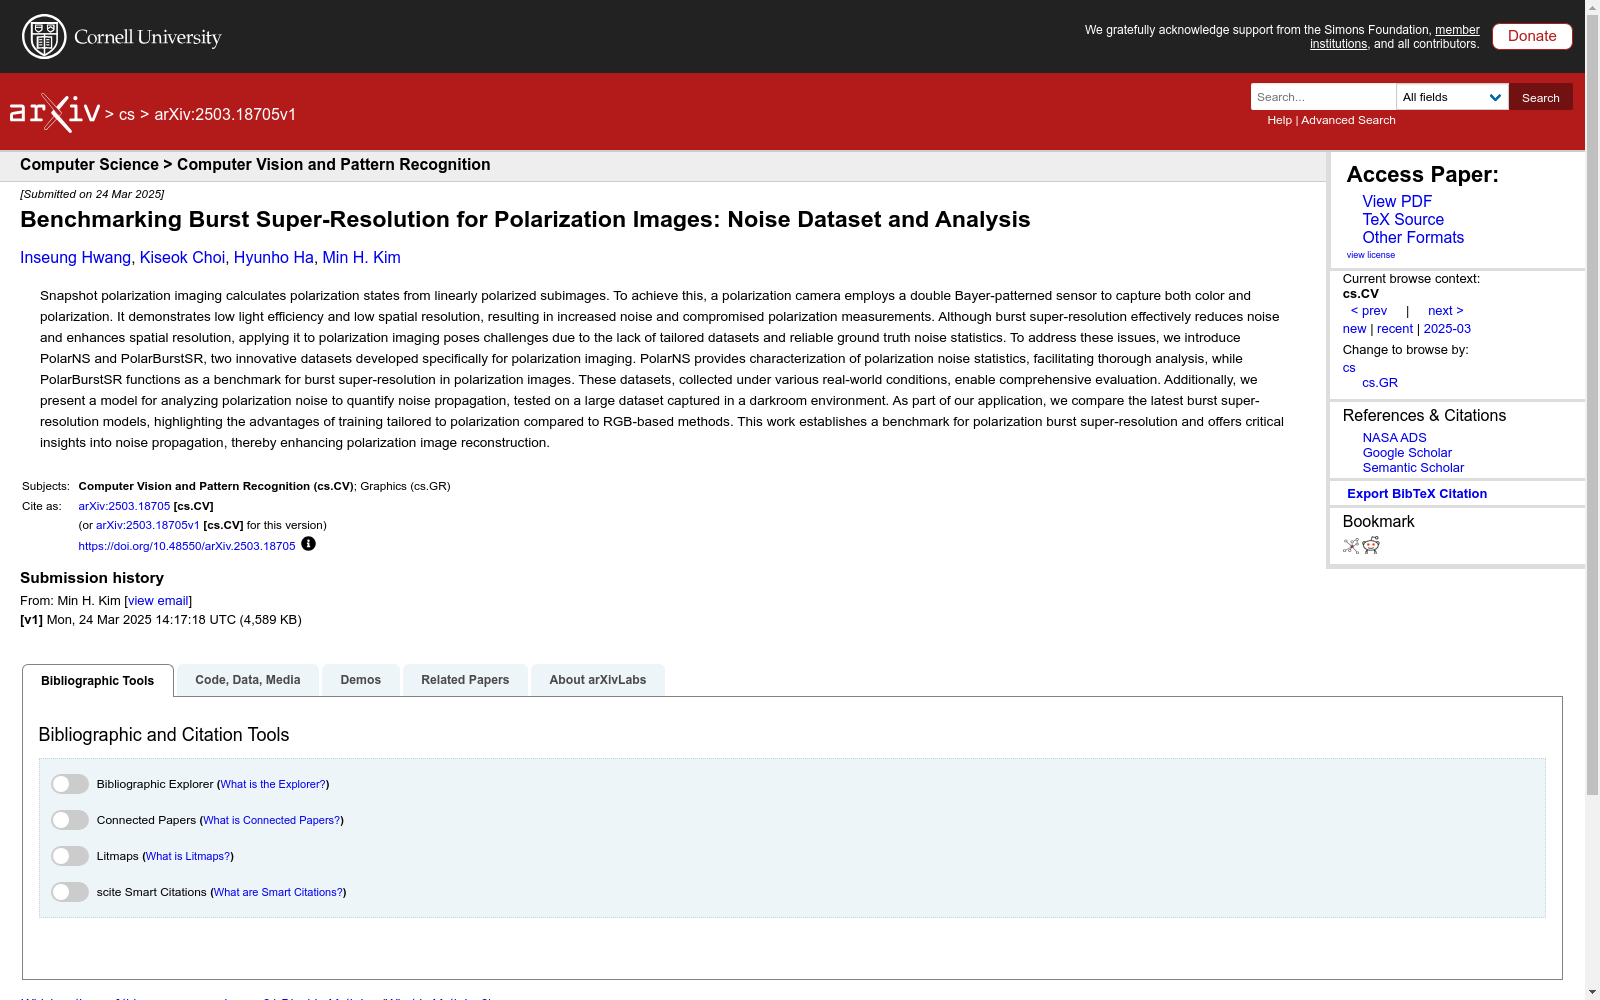1600x1000 pixels.
Task: Open View PDF link
Action: click(1397, 201)
